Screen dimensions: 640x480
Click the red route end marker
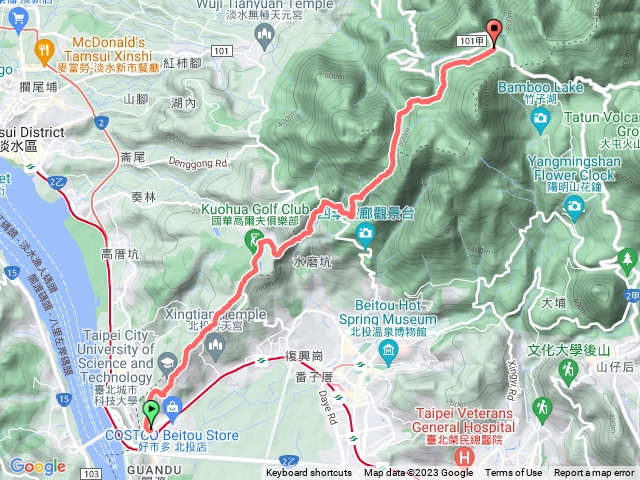[x=494, y=33]
